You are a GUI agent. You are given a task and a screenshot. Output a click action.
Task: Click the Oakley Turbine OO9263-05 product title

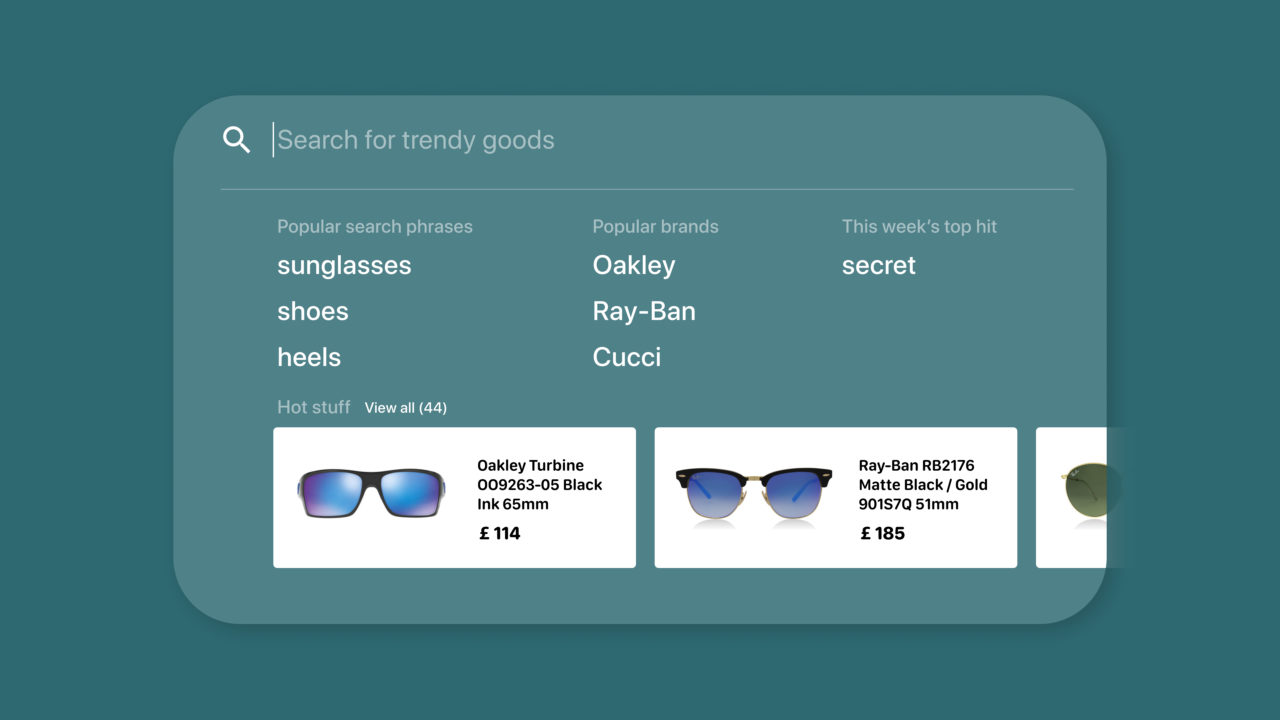point(540,484)
